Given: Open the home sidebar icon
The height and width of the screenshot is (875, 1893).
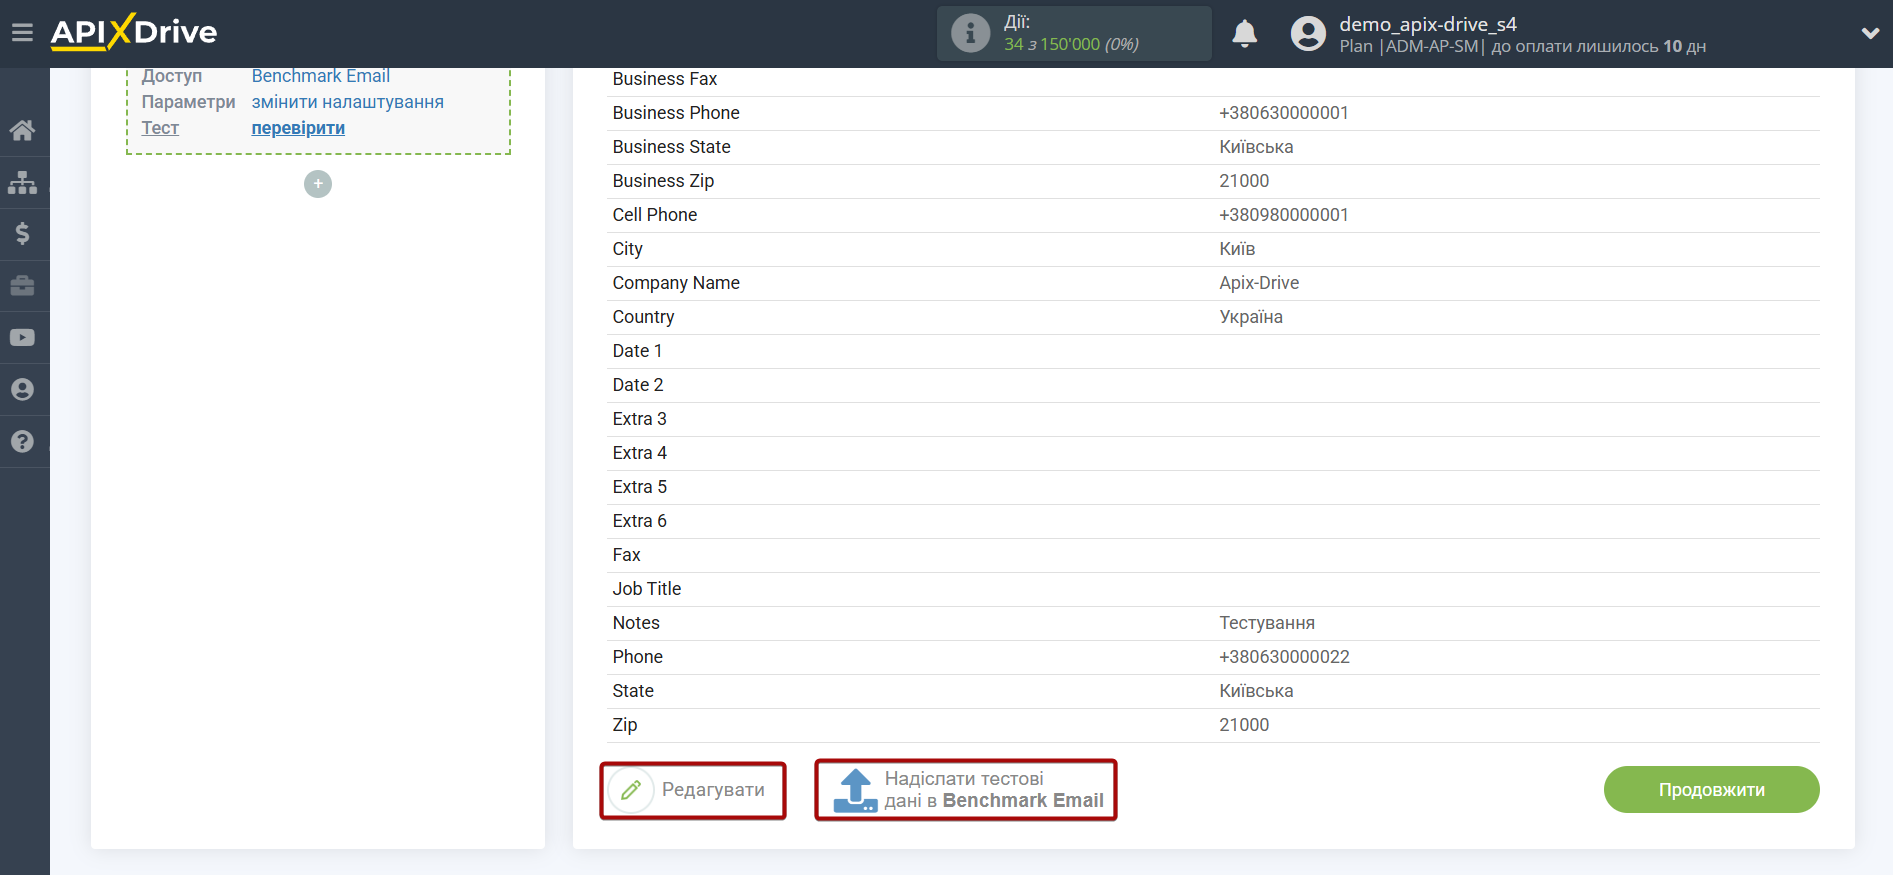Looking at the screenshot, I should (x=22, y=130).
